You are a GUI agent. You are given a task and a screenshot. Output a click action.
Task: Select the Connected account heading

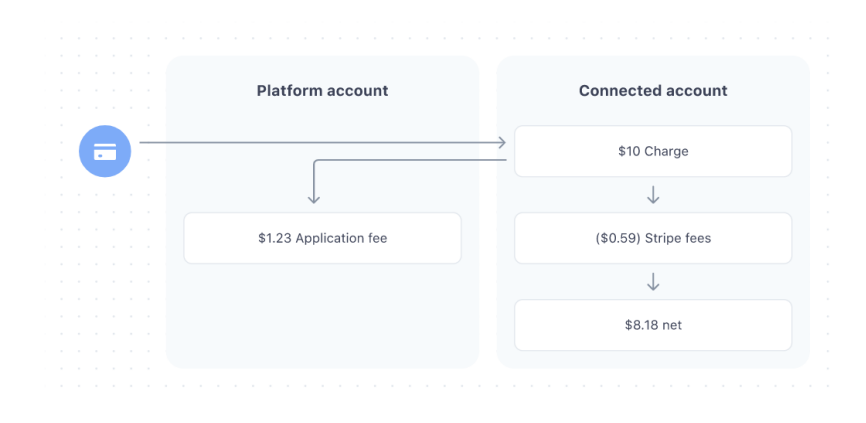[x=653, y=91]
